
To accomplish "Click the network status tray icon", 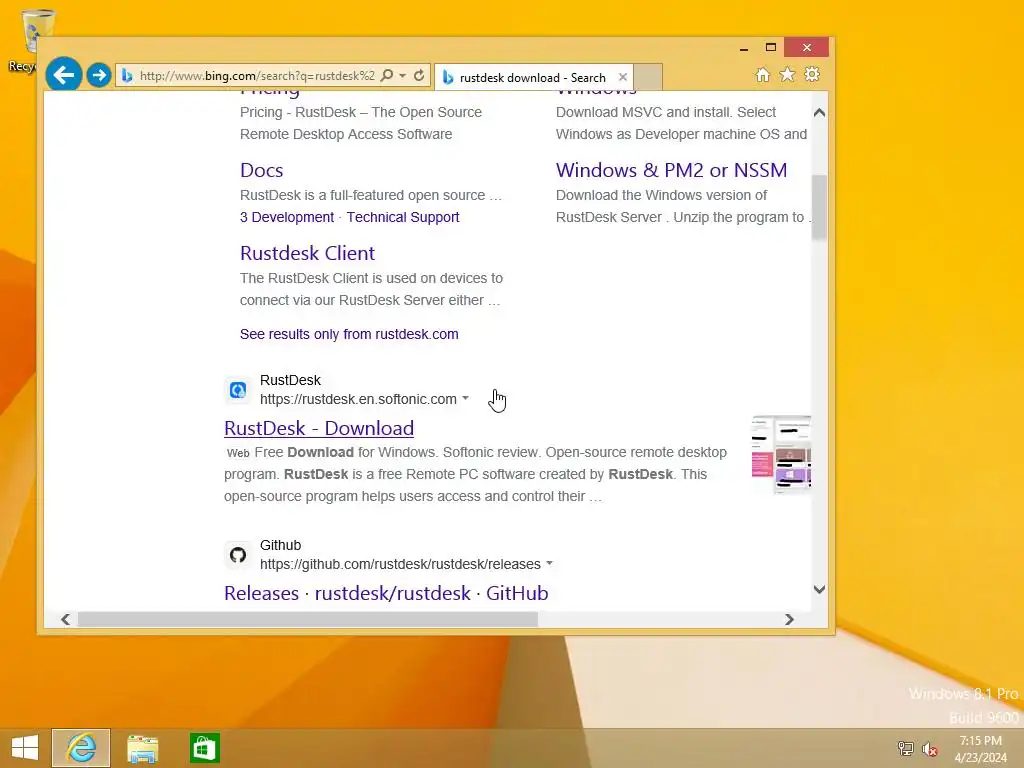I will click(x=905, y=748).
